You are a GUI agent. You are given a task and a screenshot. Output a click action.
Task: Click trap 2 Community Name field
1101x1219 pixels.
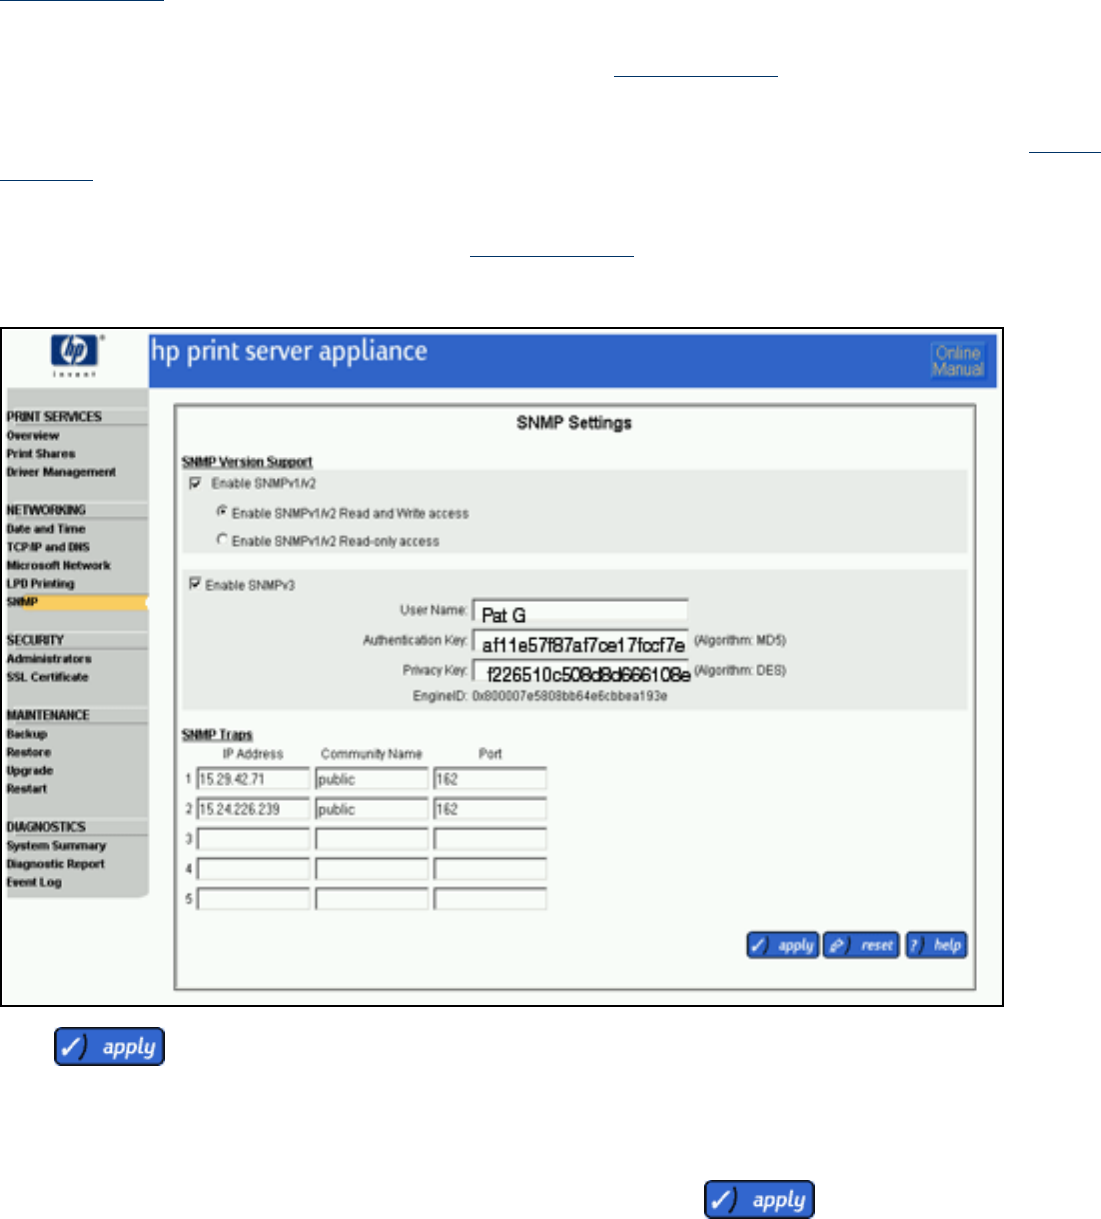point(372,809)
